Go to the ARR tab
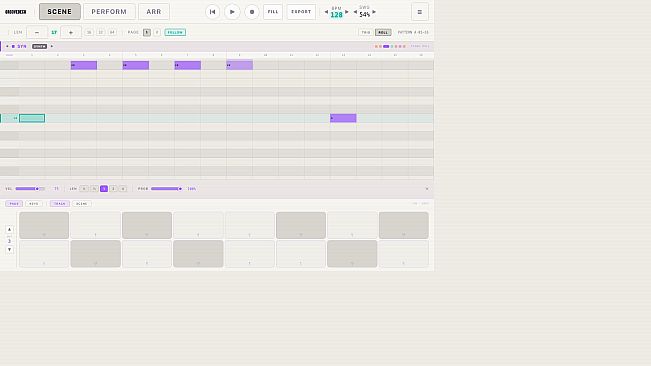651x366 pixels. [154, 12]
